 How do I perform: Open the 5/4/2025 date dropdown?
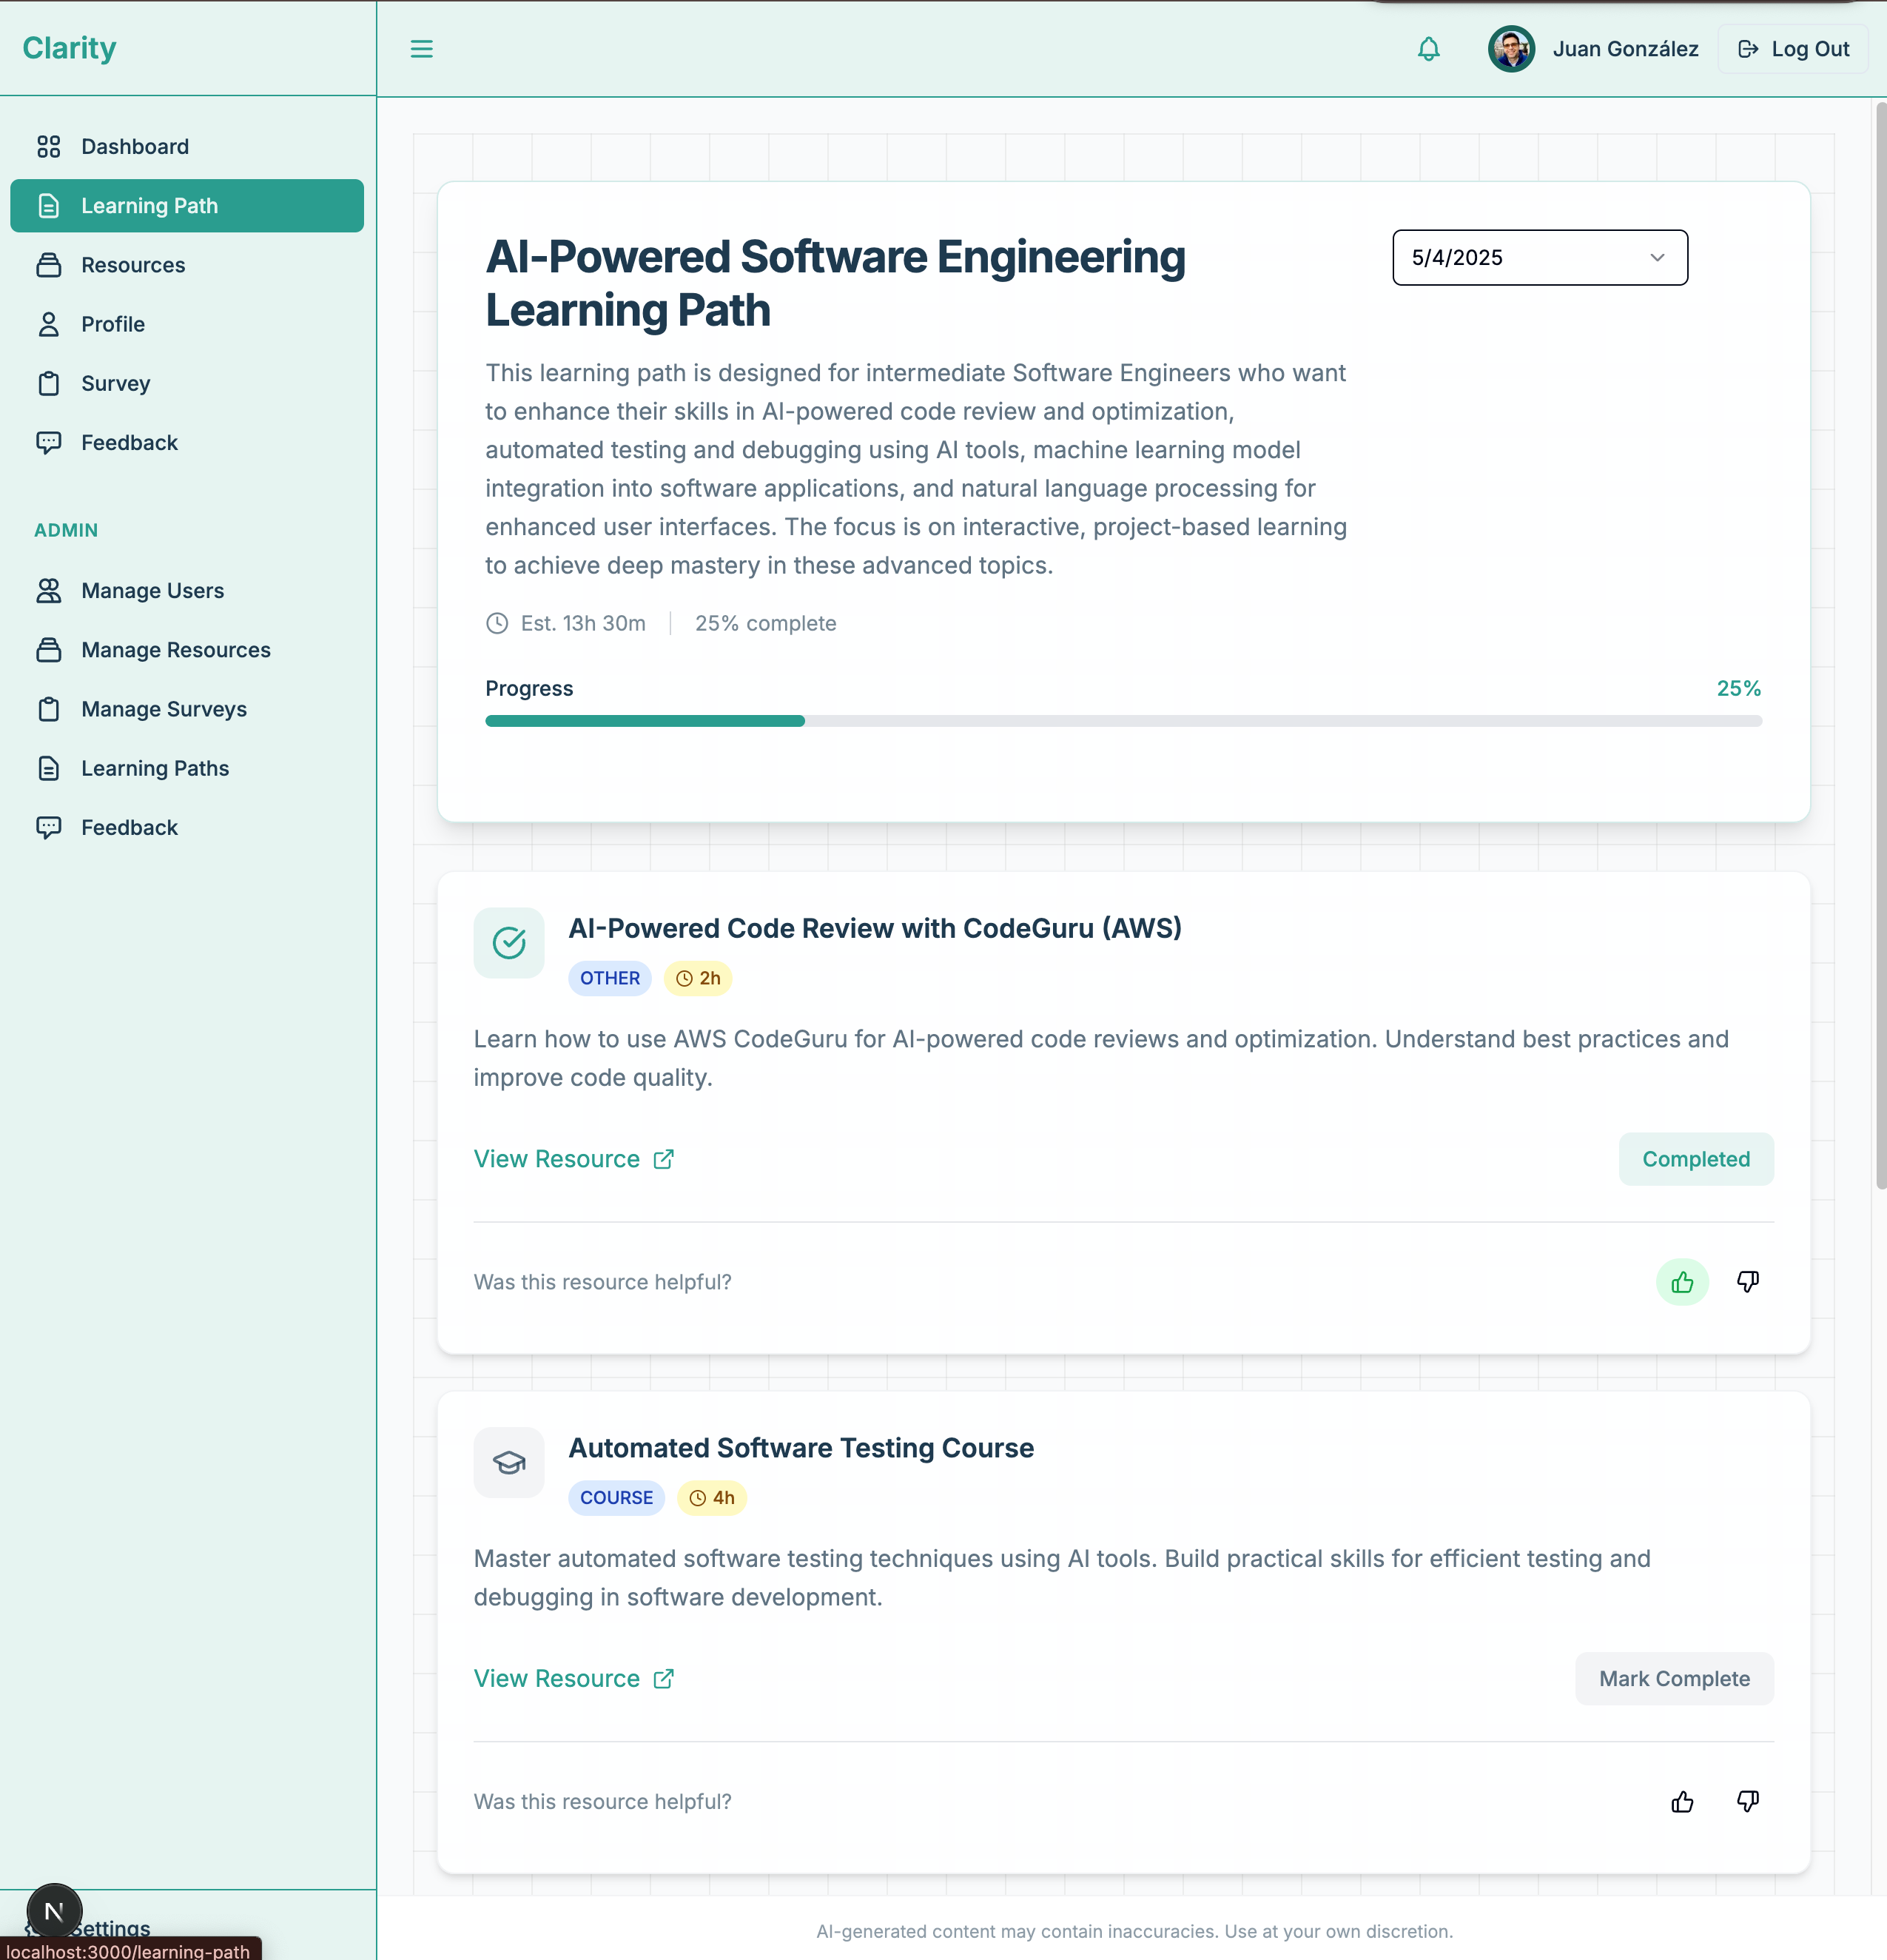[x=1539, y=257]
